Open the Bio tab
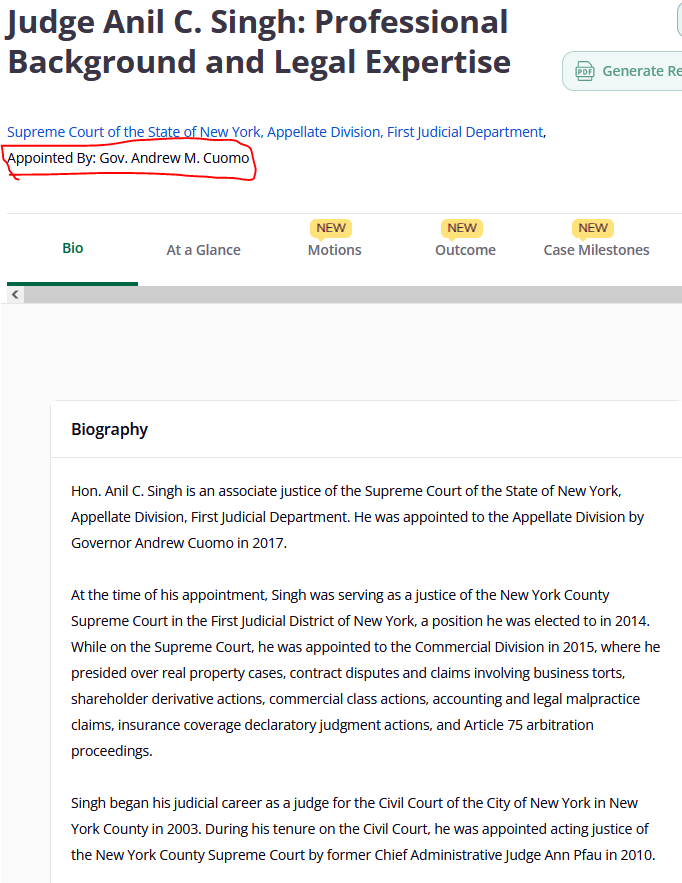 pos(73,248)
